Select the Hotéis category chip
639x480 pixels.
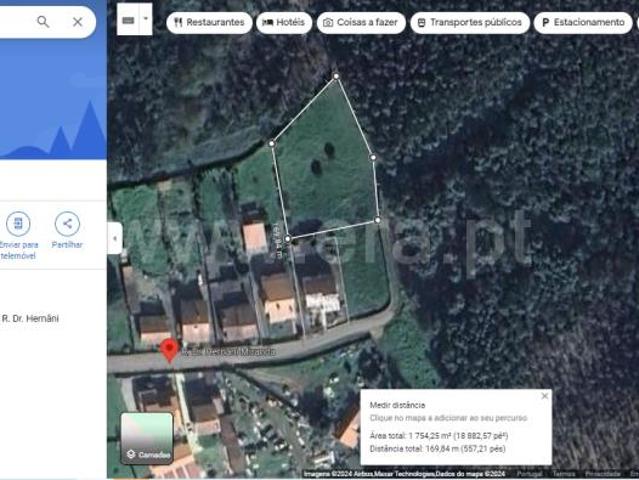coord(284,22)
